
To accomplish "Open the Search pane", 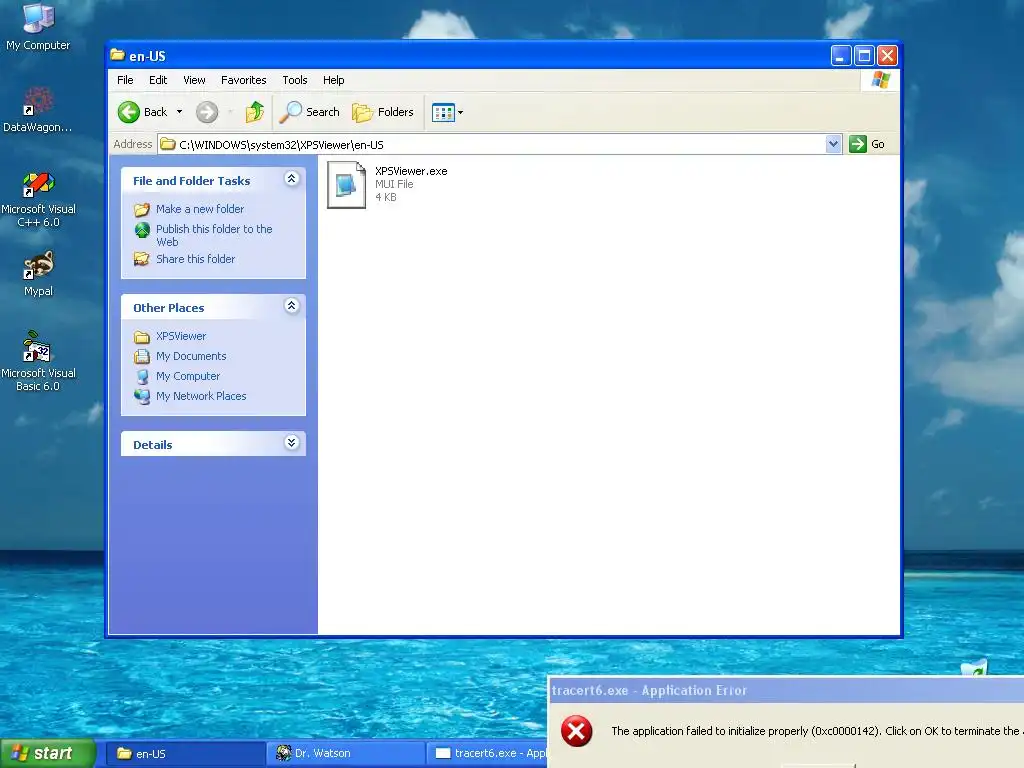I will 310,112.
